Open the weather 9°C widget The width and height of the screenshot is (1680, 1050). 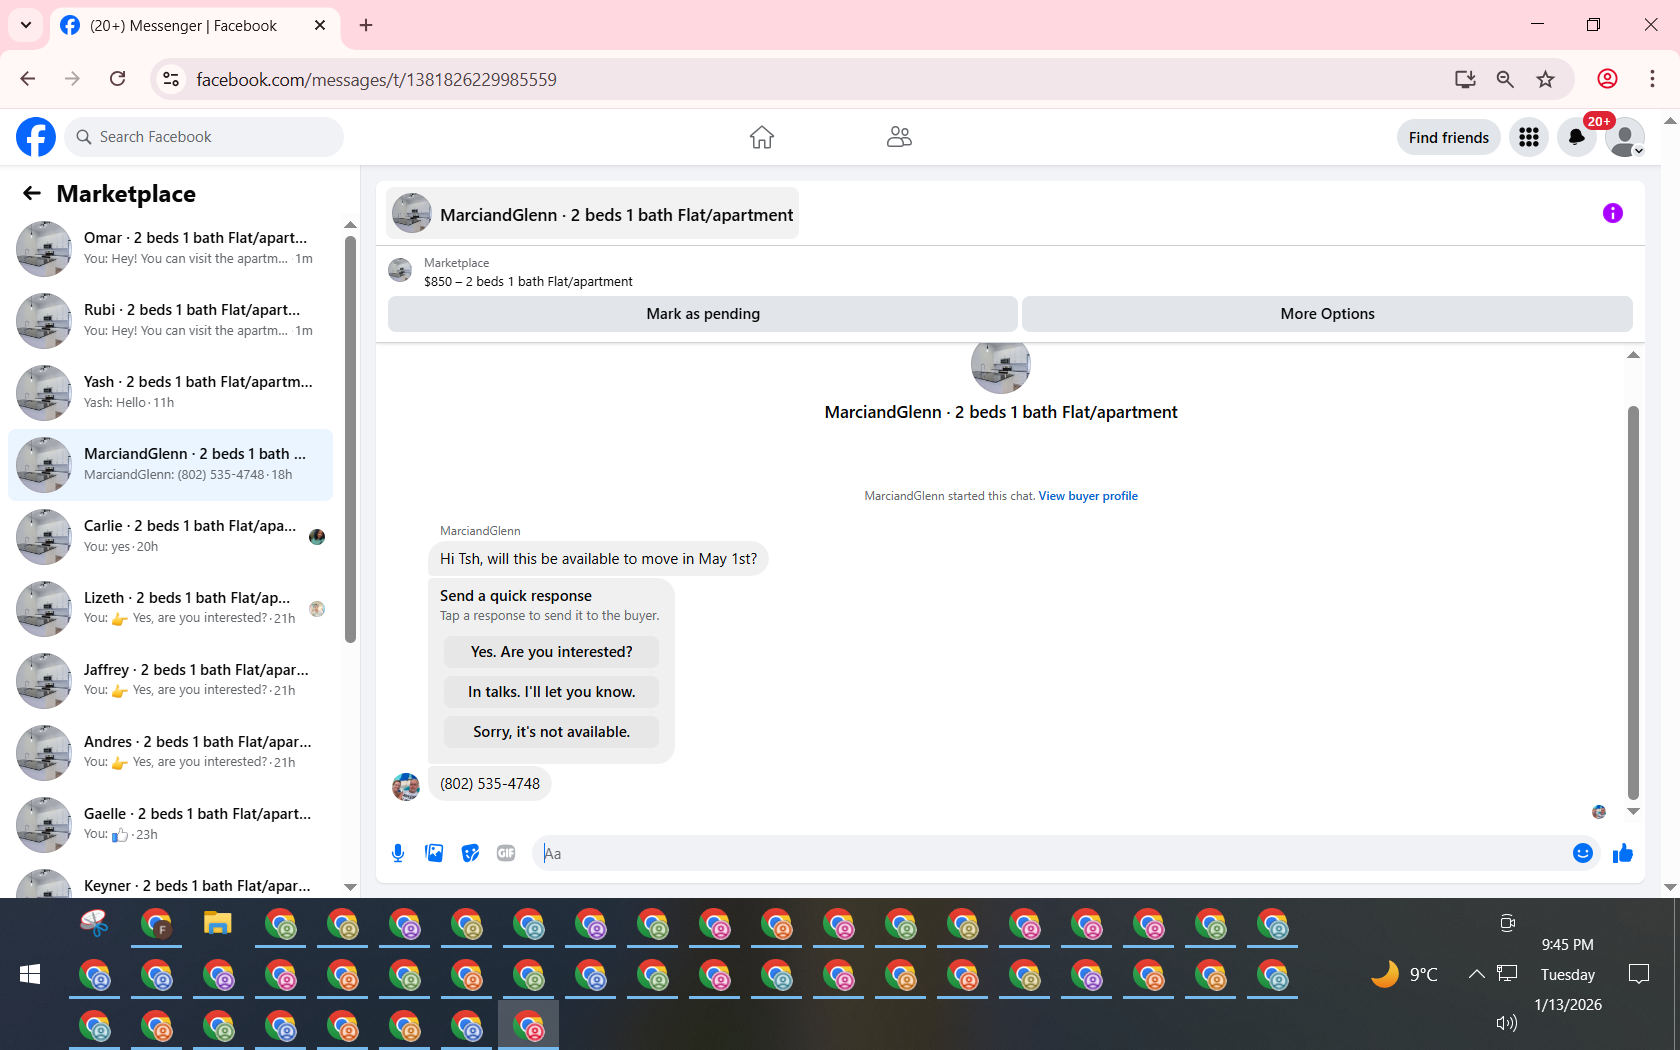point(1403,974)
